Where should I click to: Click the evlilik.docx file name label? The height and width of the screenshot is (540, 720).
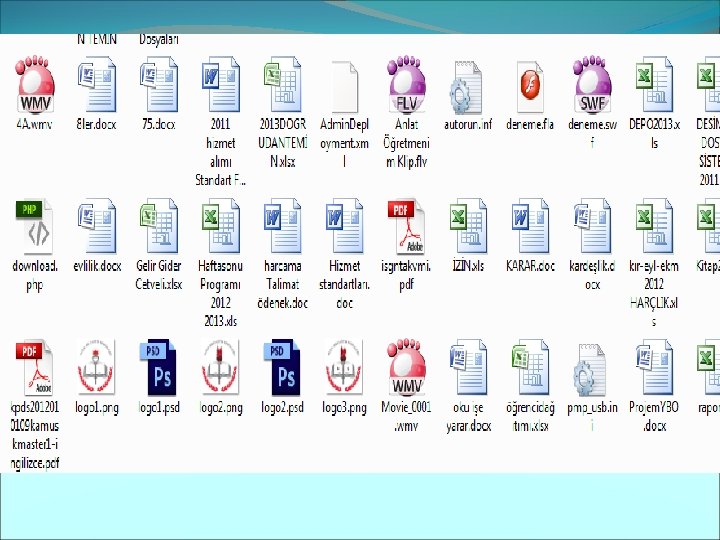pos(97,266)
